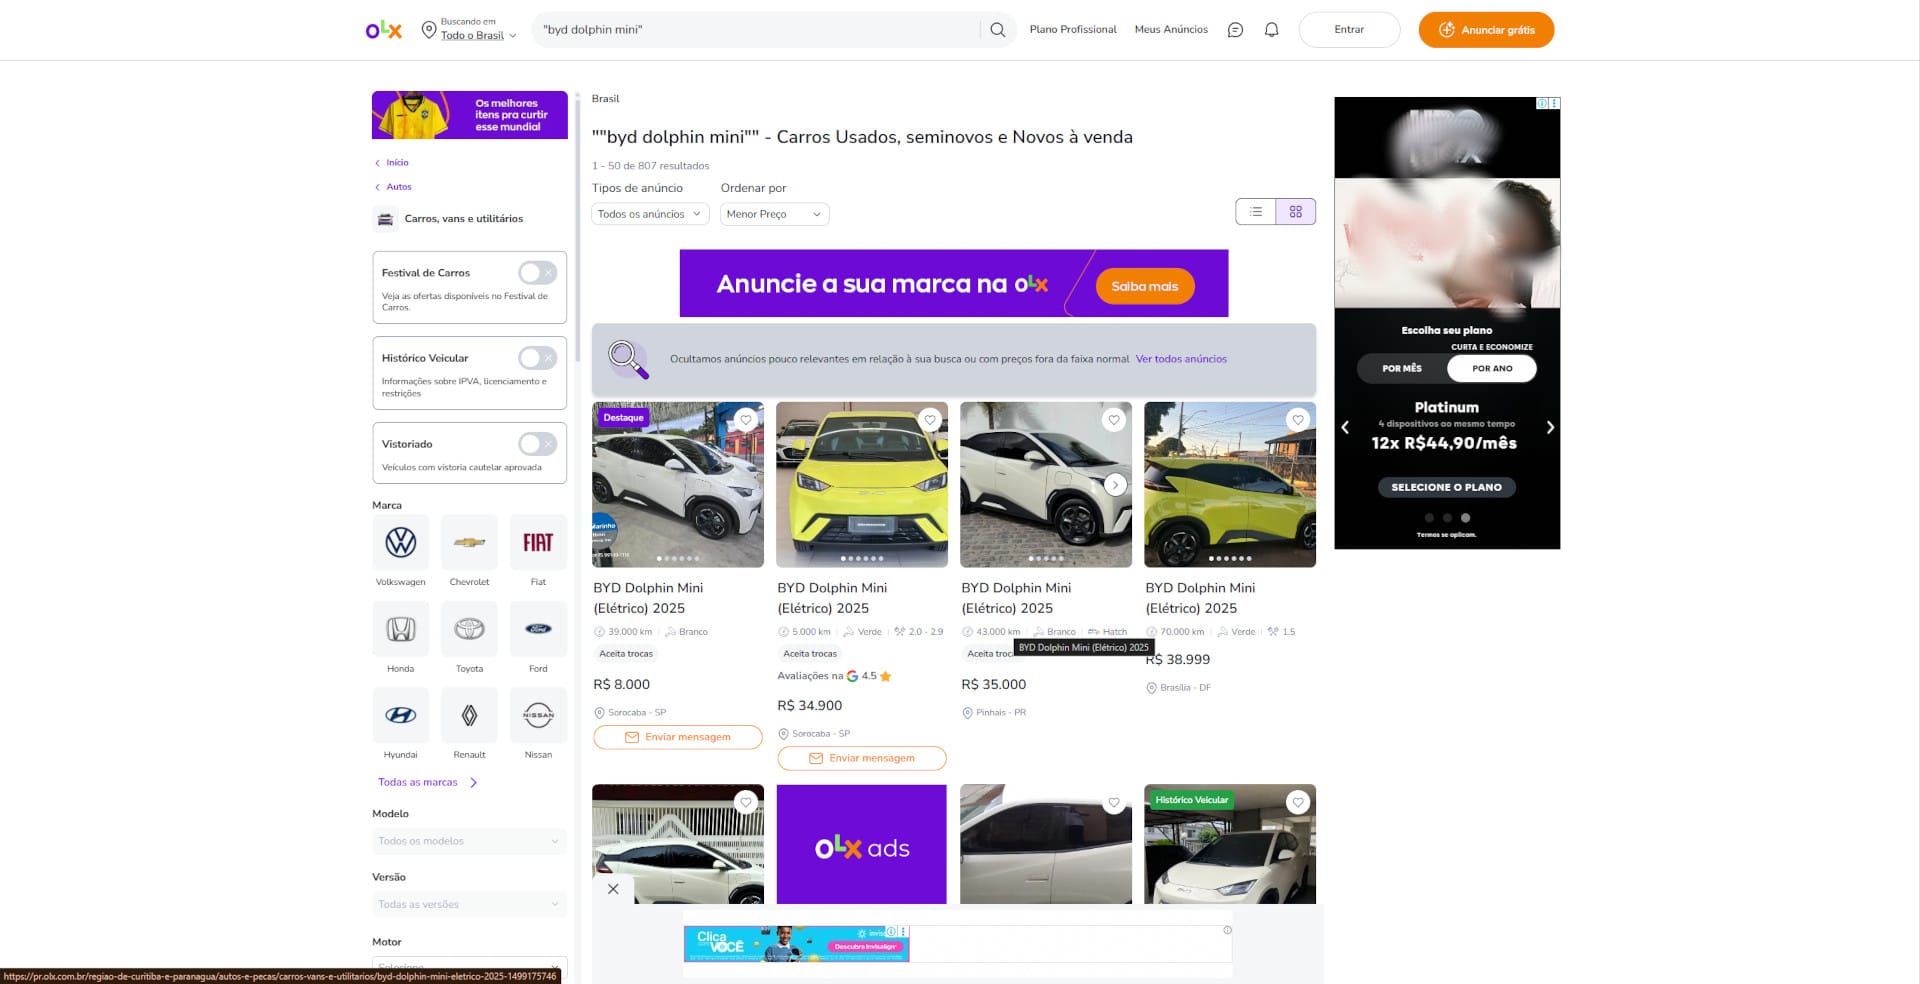Show next photo on Pinhais listing
The width and height of the screenshot is (1920, 984).
coord(1115,485)
